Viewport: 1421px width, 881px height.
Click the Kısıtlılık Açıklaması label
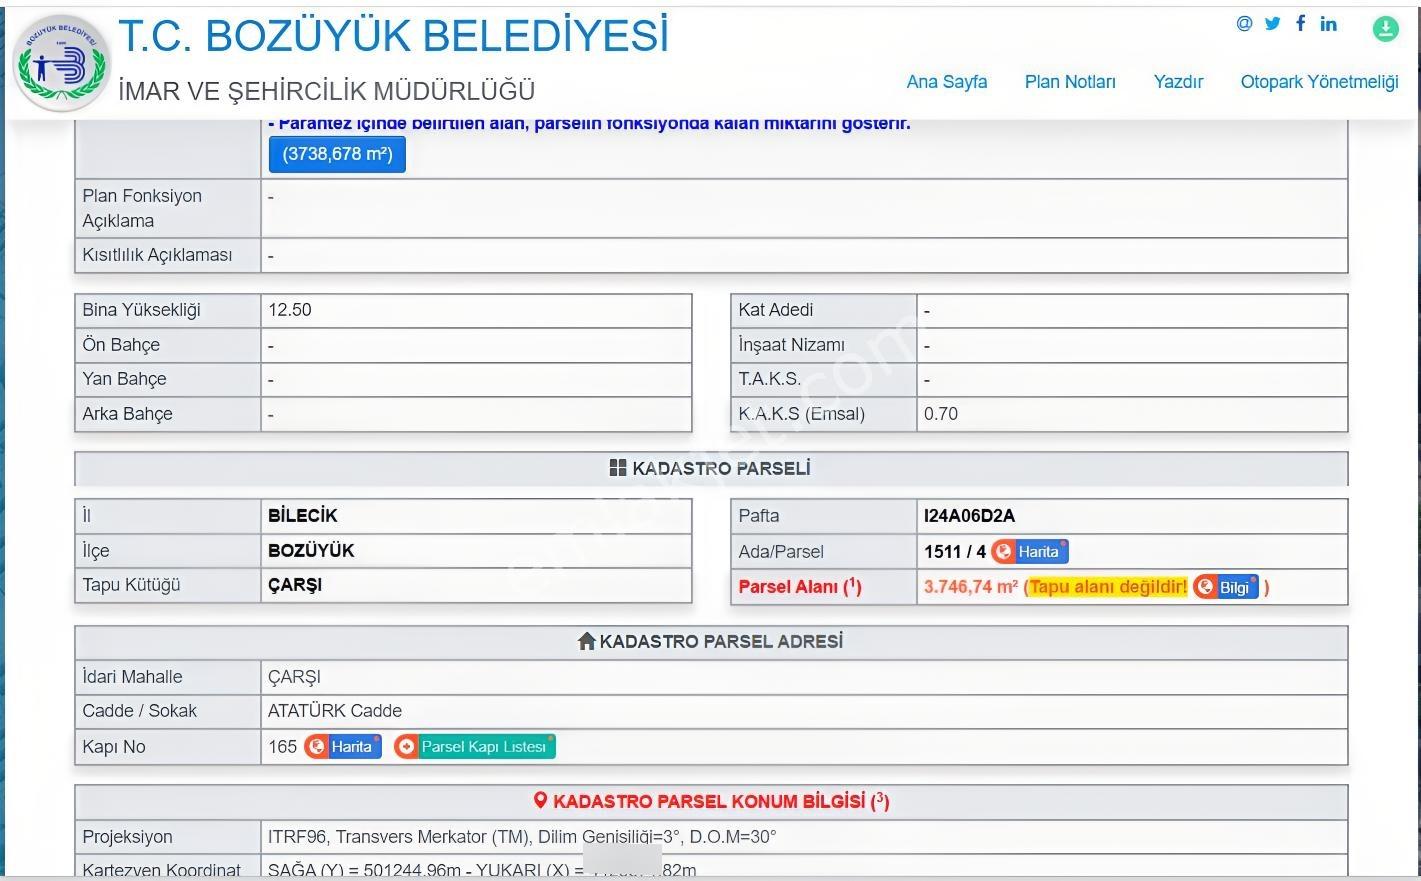coord(157,255)
